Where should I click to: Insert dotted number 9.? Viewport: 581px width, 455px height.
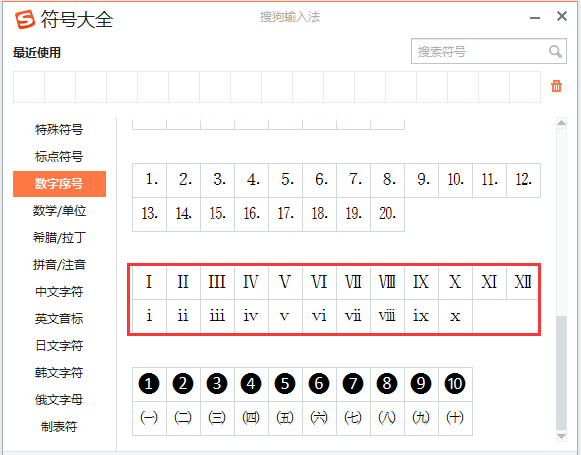(x=421, y=180)
